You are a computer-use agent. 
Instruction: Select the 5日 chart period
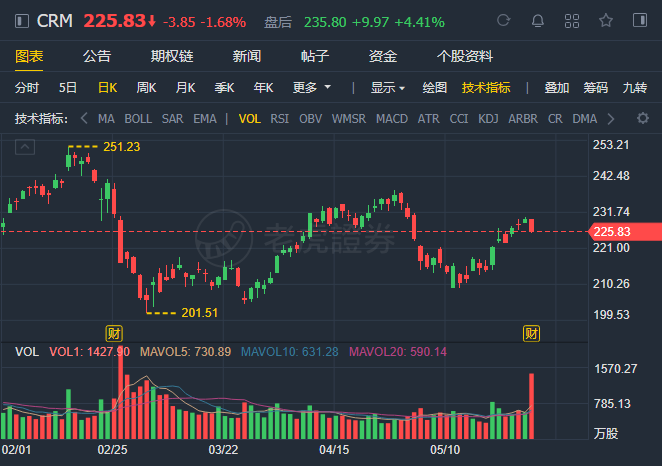point(68,88)
